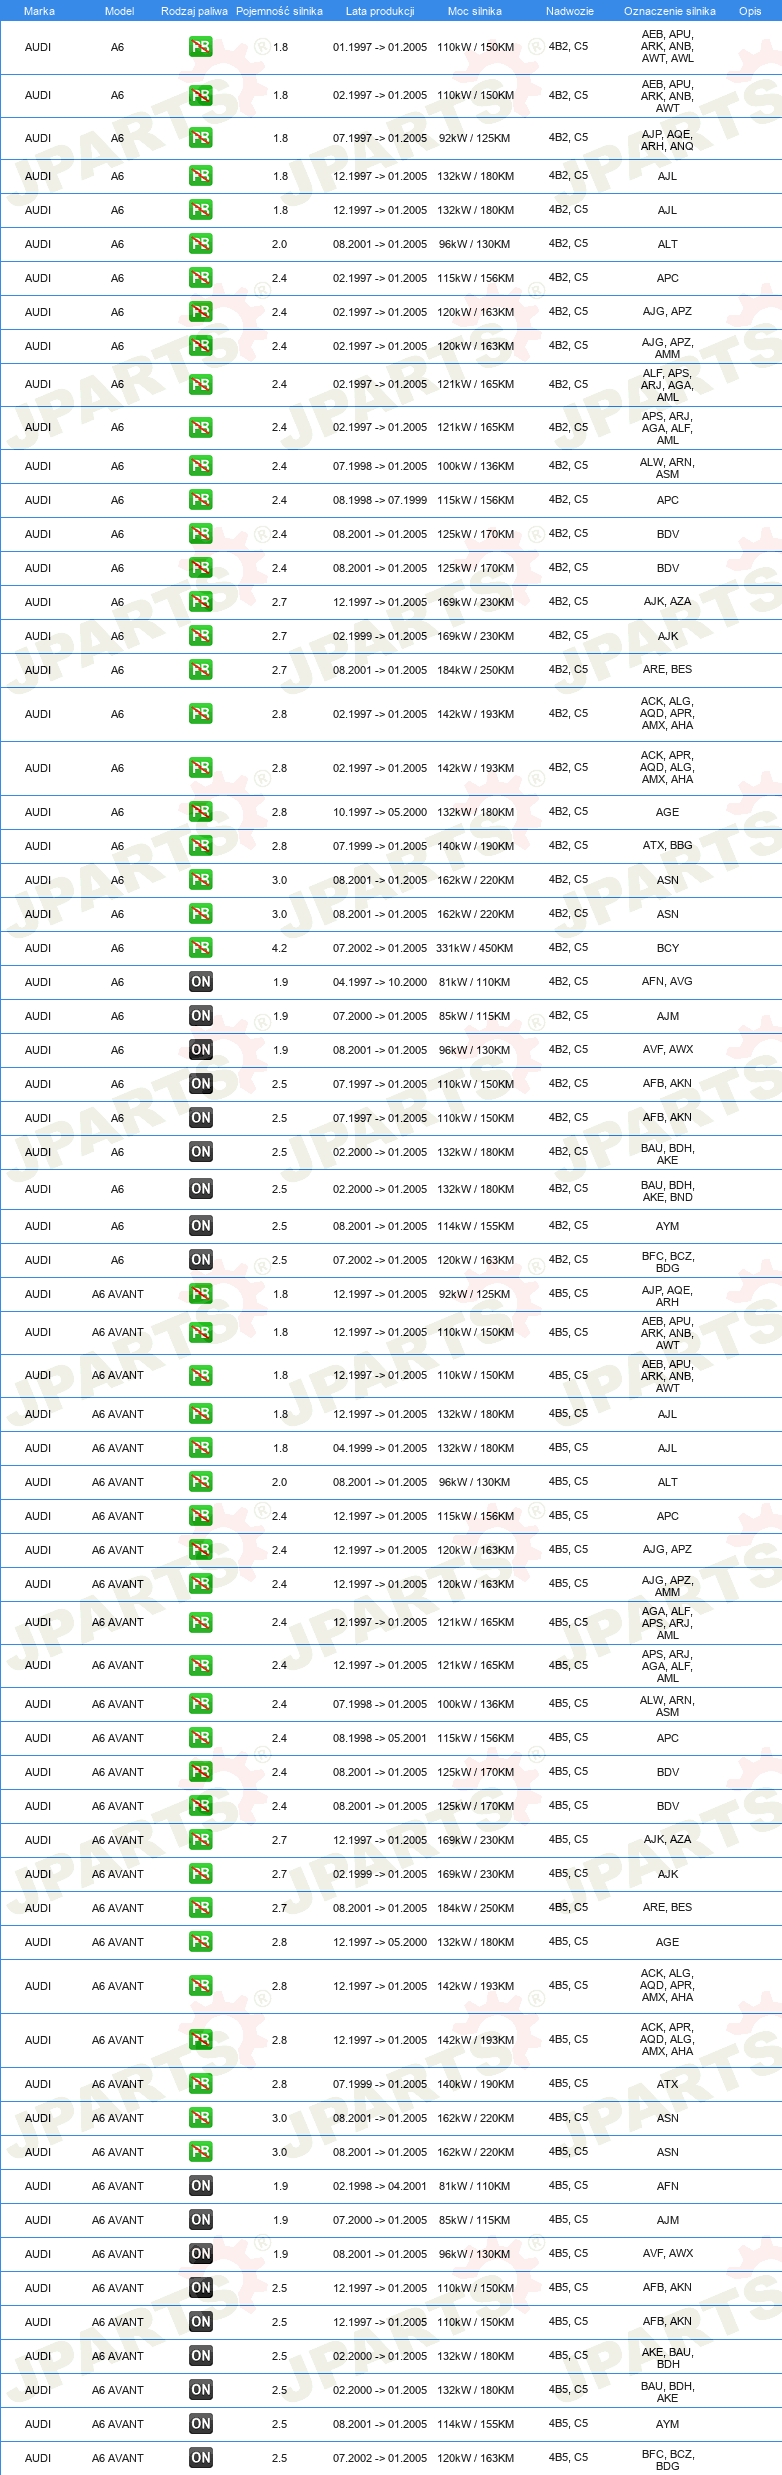This screenshot has width=782, height=2475.
Task: Click the Nadwozie column header
Action: click(x=570, y=11)
